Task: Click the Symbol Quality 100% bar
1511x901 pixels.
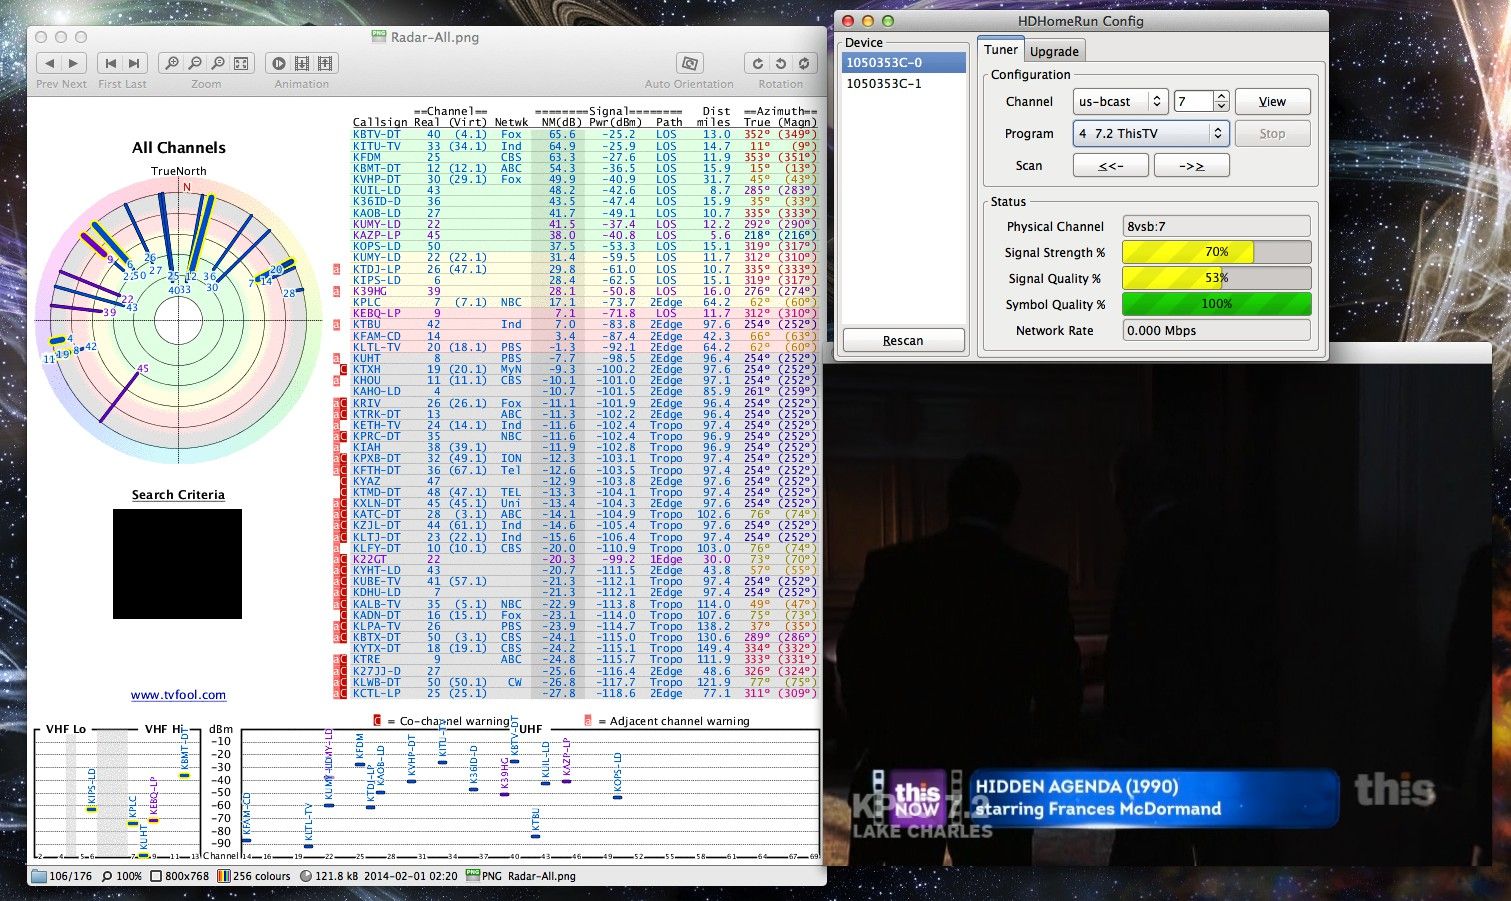Action: (x=1216, y=304)
